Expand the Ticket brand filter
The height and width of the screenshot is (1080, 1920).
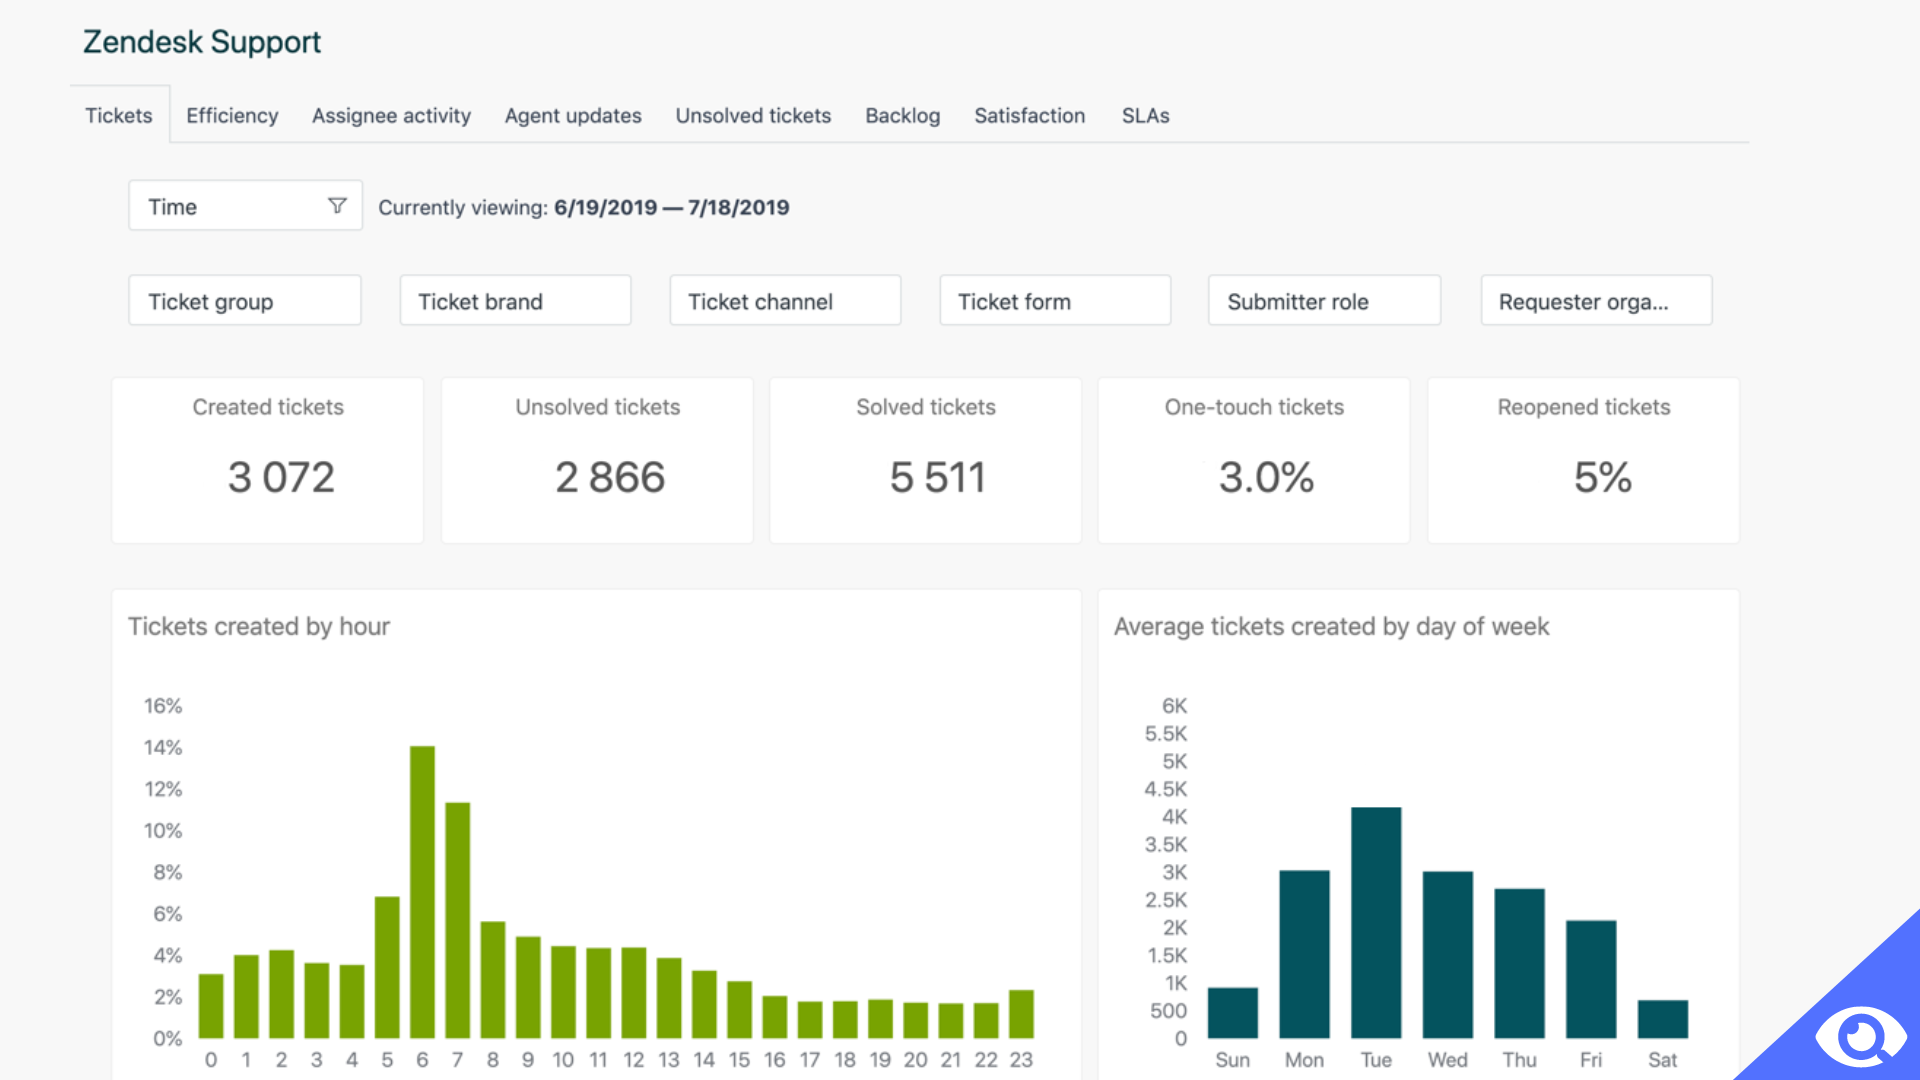[x=515, y=301]
